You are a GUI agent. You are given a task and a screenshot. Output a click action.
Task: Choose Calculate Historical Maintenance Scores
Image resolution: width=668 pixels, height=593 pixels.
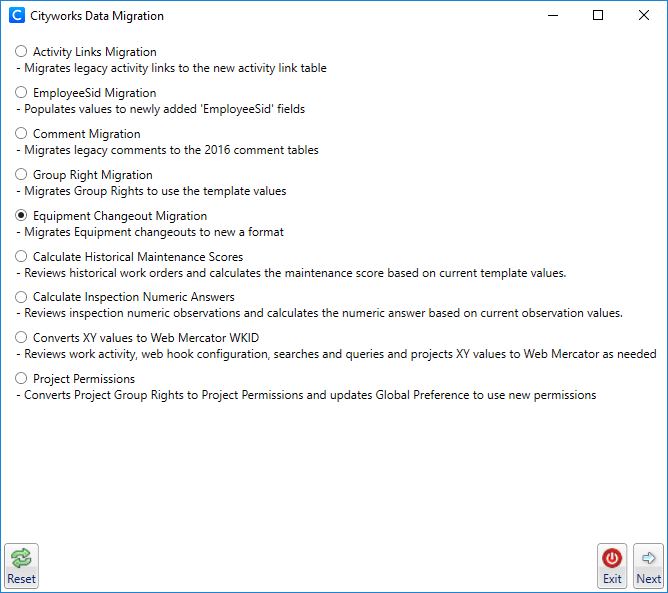click(x=22, y=257)
